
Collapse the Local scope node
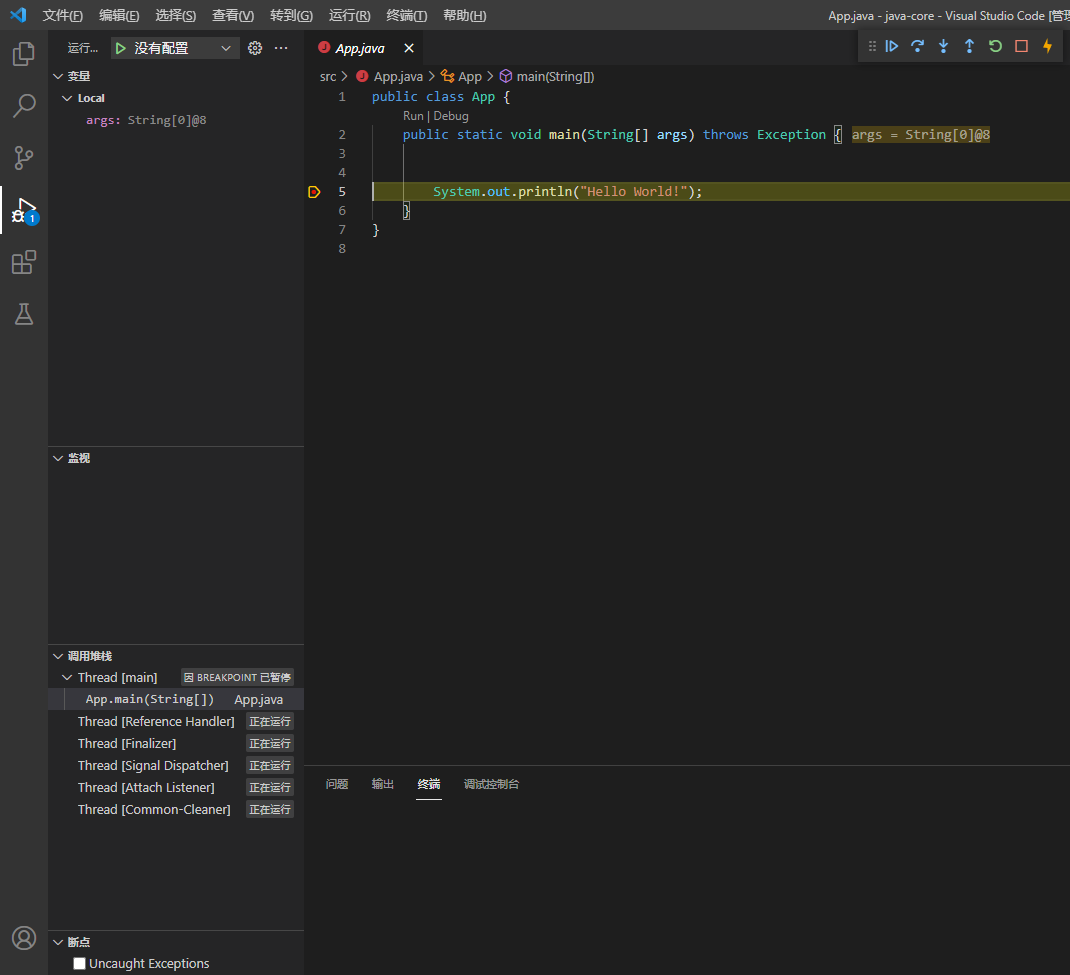[x=67, y=98]
